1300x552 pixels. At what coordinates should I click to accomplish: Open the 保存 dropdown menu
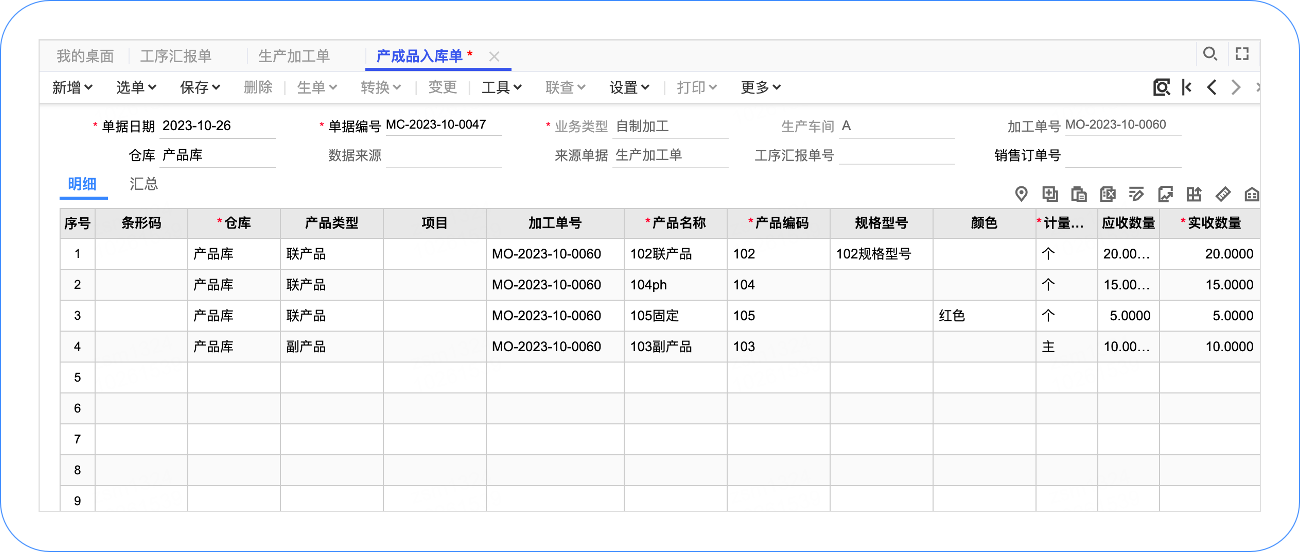[200, 88]
